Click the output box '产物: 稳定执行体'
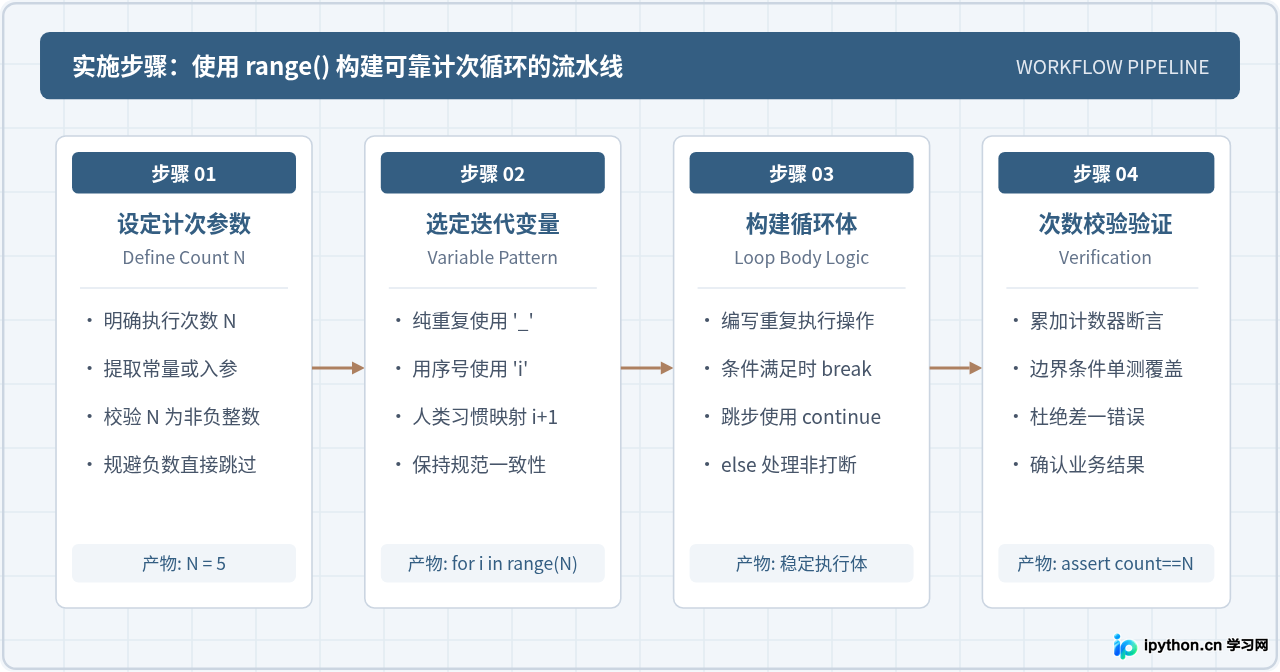 point(801,563)
